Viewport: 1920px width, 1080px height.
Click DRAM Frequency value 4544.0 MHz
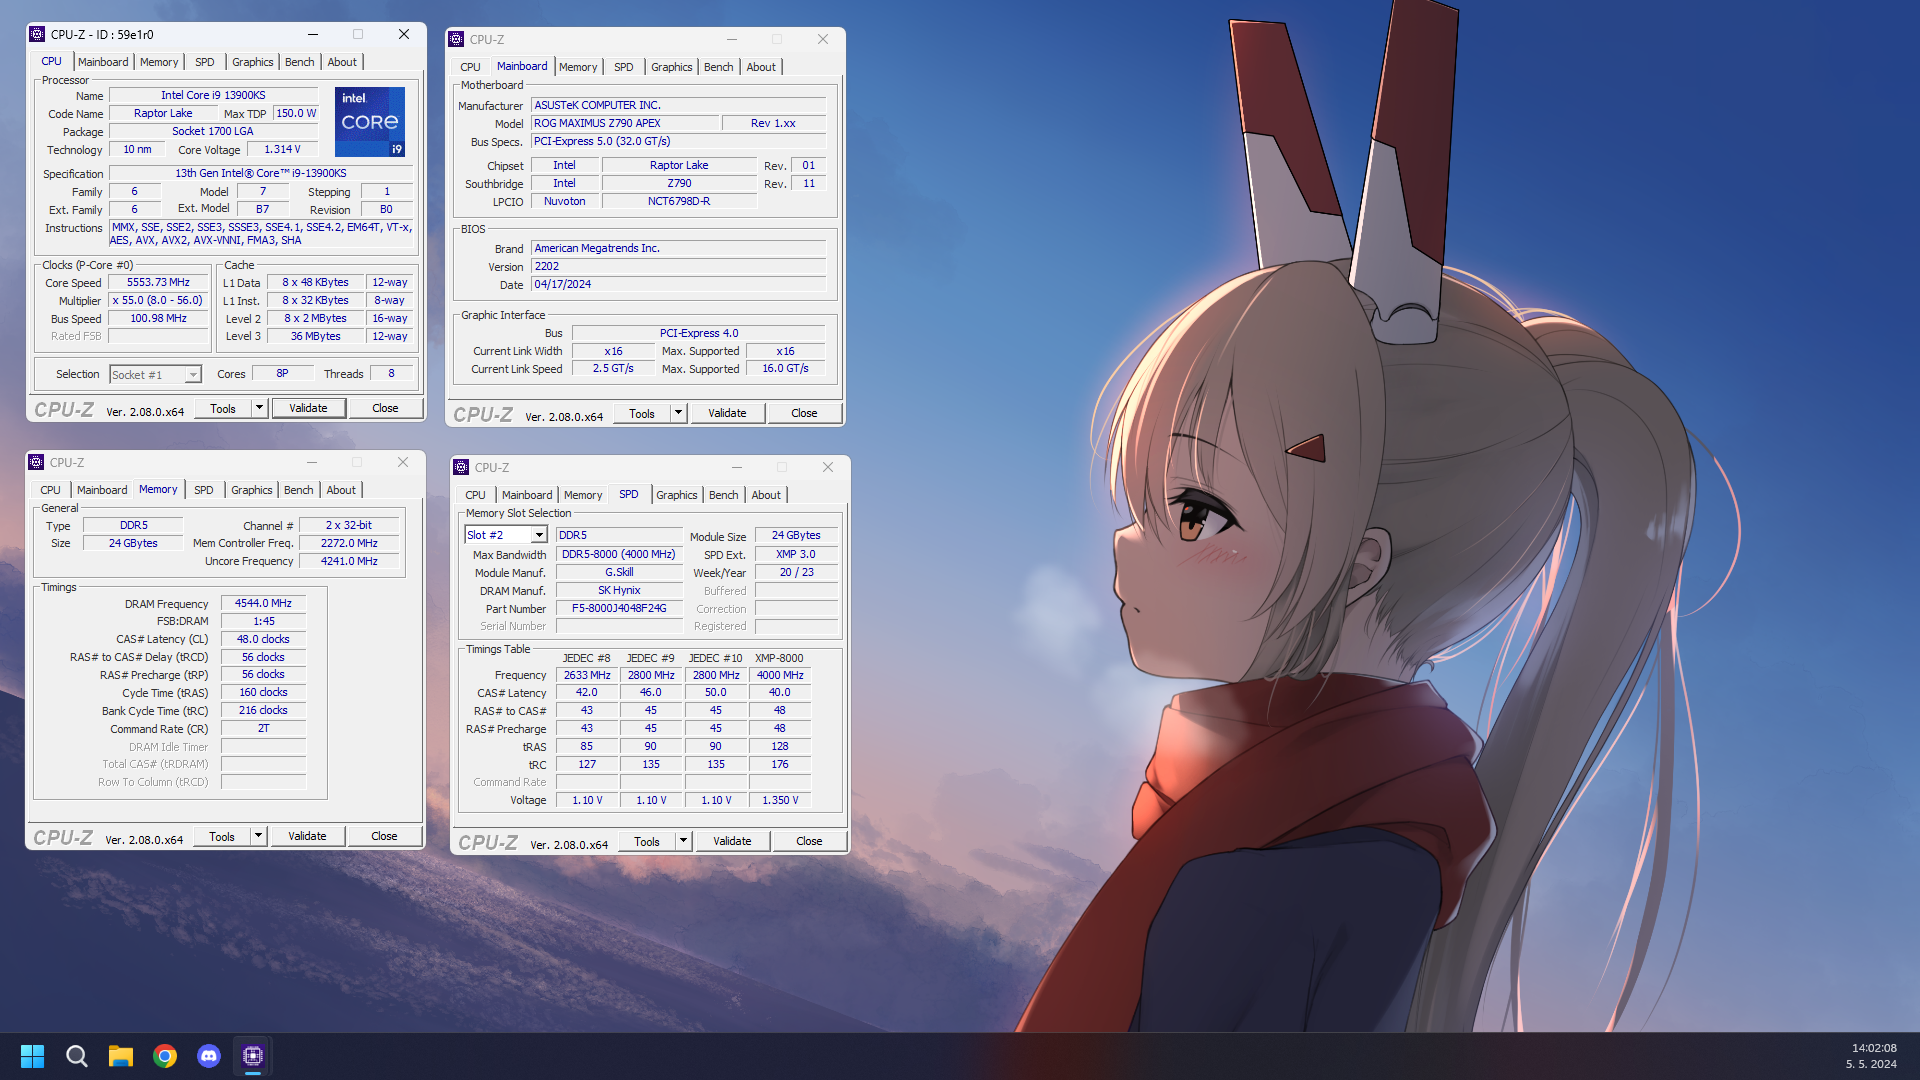[263, 603]
